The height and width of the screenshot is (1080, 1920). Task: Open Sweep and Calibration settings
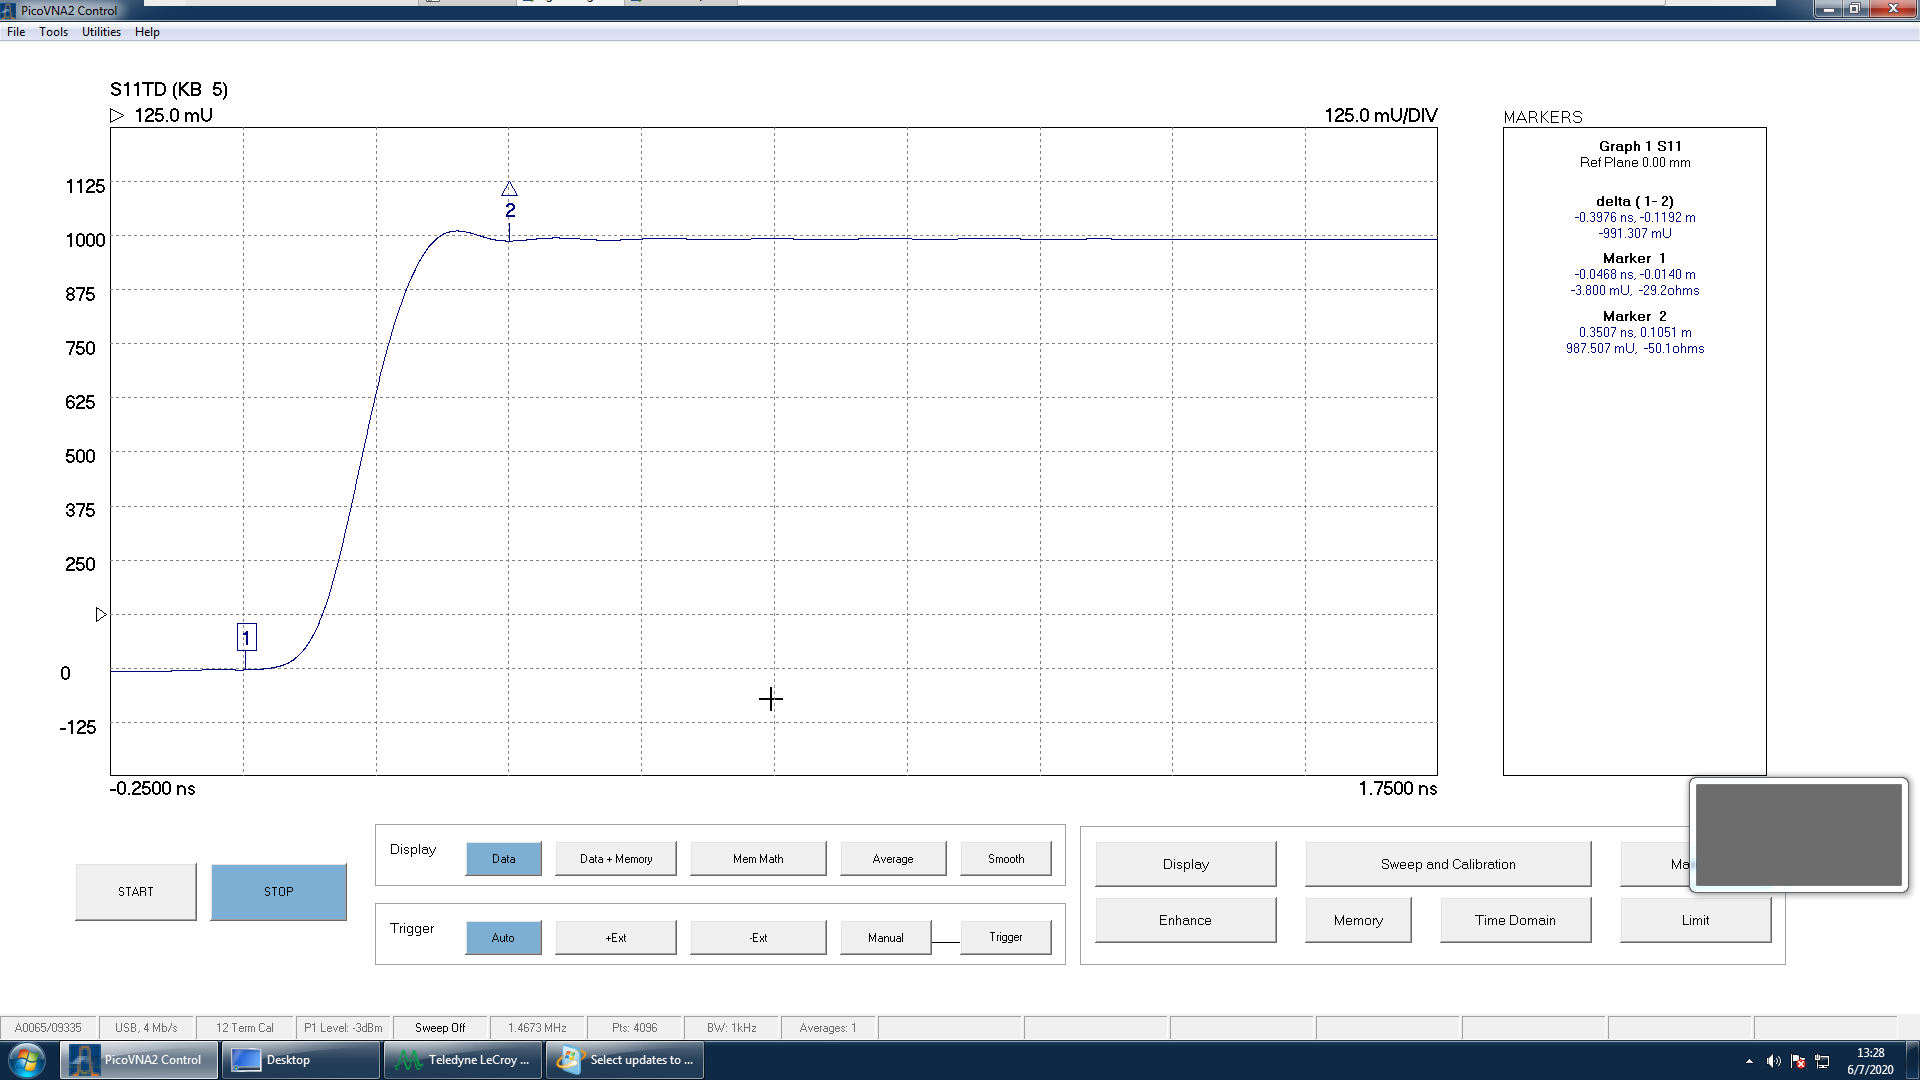pos(1448,864)
